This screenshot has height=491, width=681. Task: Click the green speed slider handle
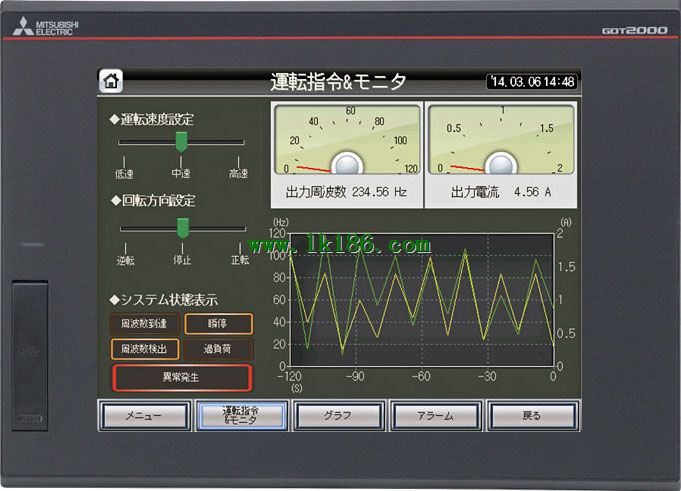click(181, 142)
